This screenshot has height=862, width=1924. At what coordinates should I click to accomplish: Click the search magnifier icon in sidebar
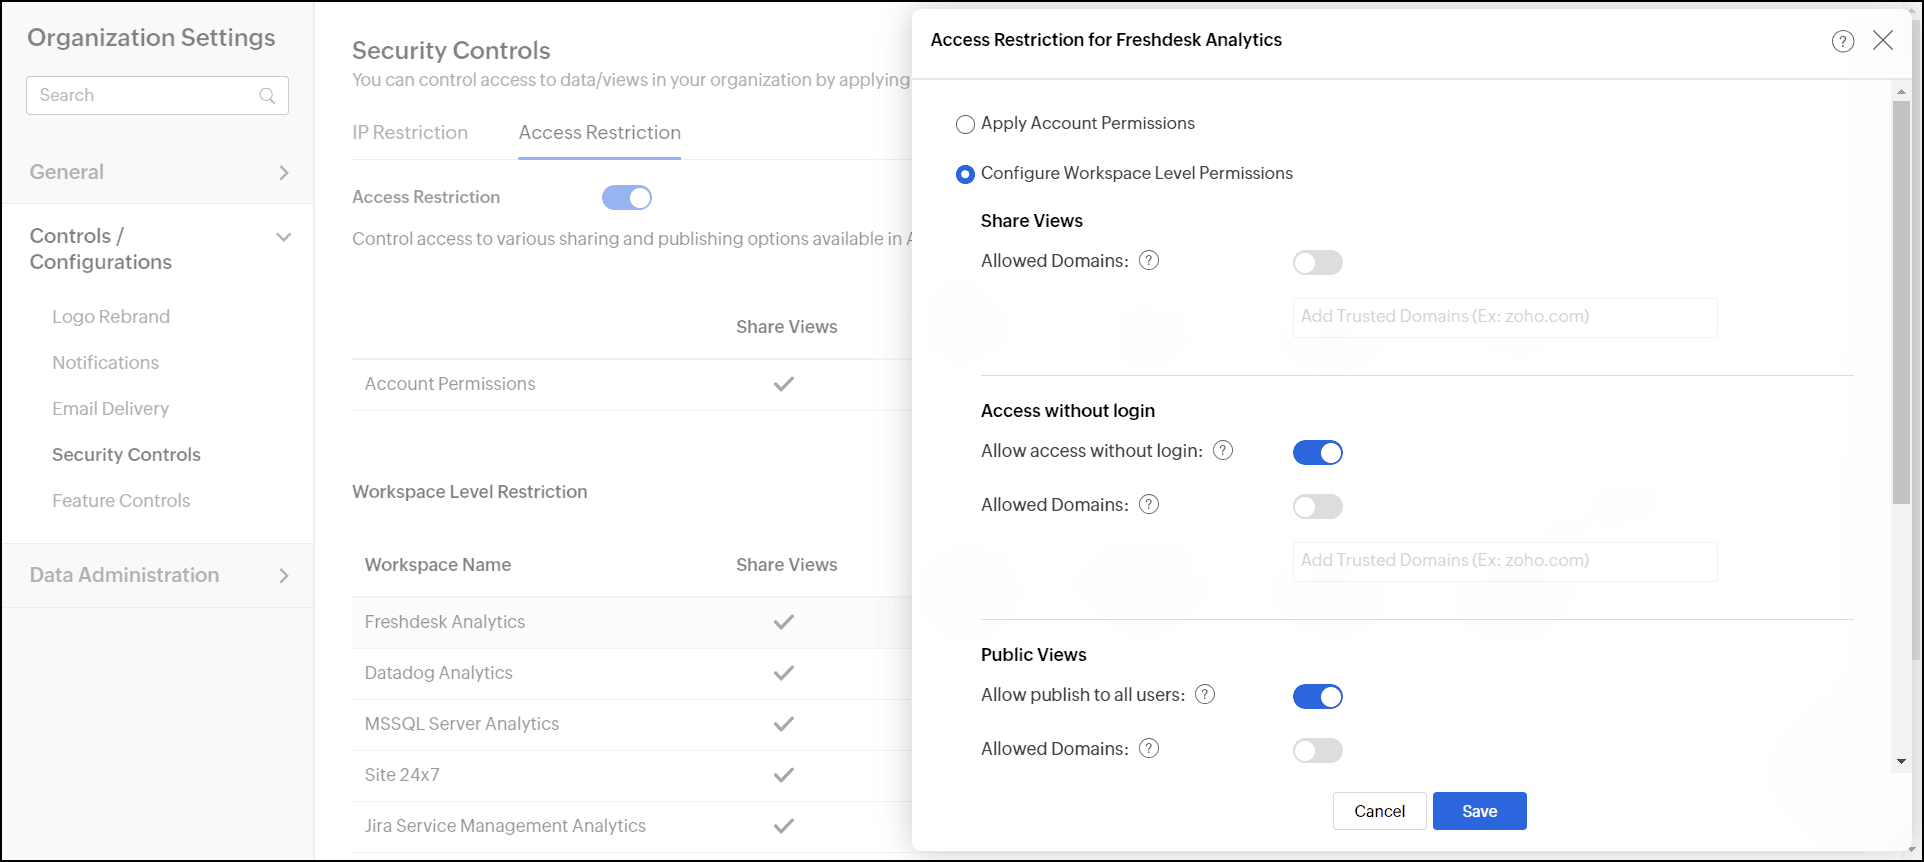267,96
